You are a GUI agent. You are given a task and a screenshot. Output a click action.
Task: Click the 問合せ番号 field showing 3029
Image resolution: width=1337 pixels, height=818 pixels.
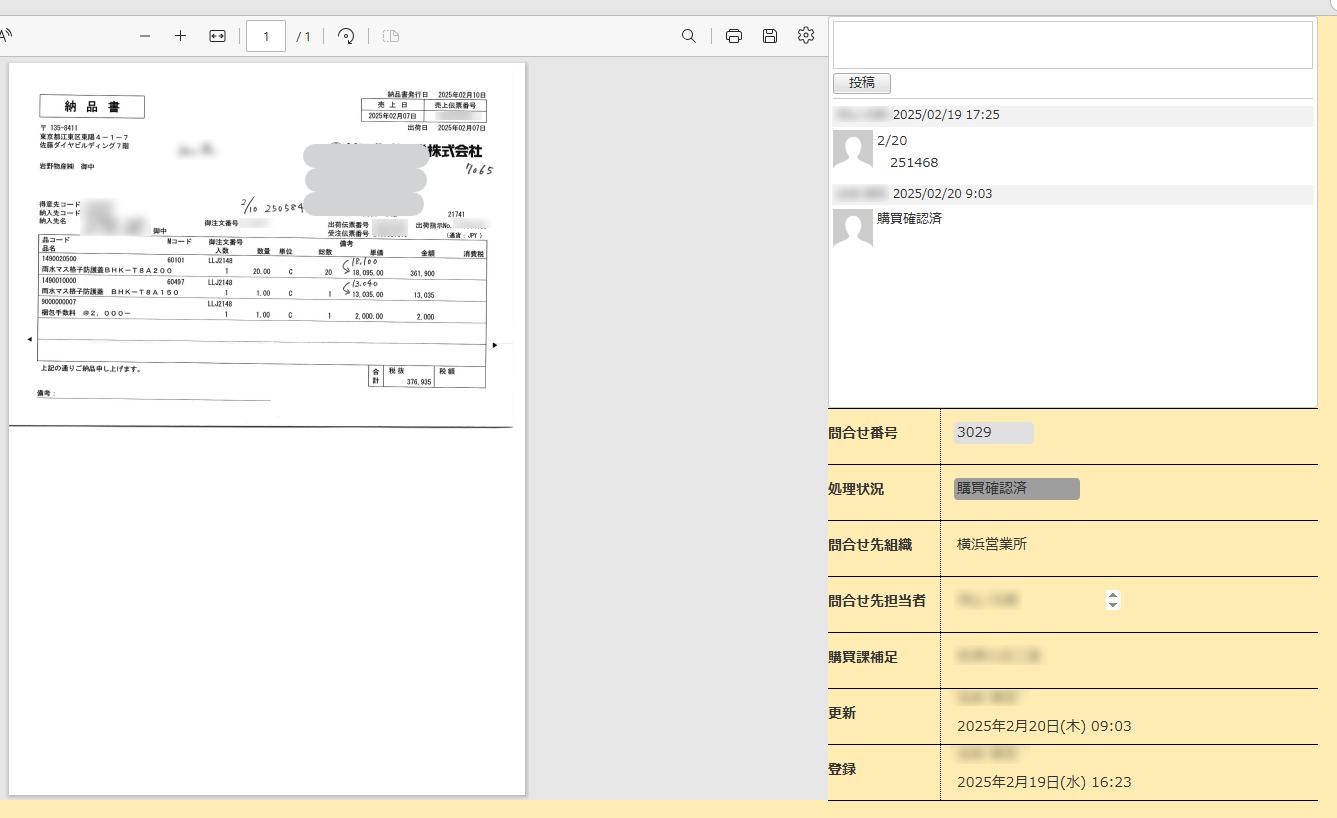tap(993, 433)
